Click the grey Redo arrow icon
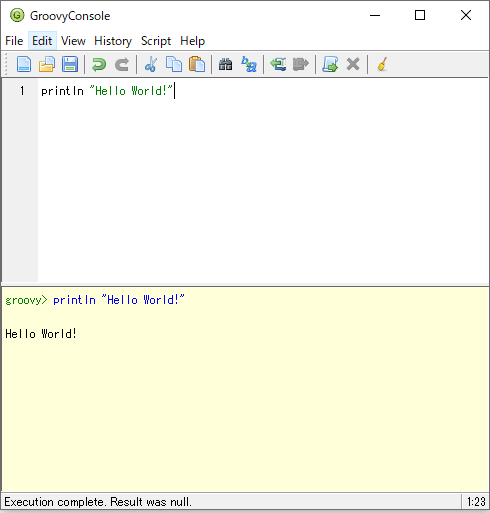Screen dimensions: 490x513 [x=122, y=64]
